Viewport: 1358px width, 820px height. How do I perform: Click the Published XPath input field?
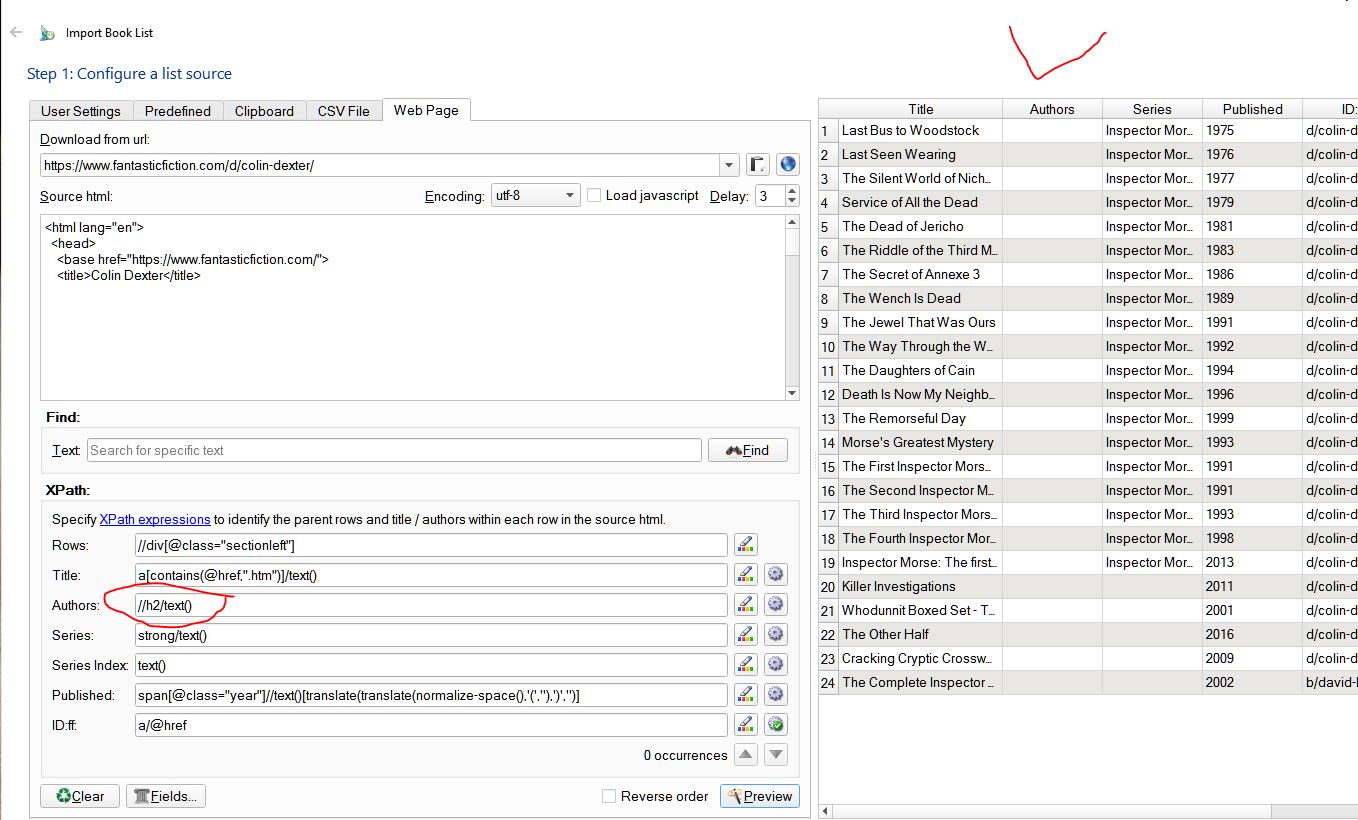coord(430,695)
